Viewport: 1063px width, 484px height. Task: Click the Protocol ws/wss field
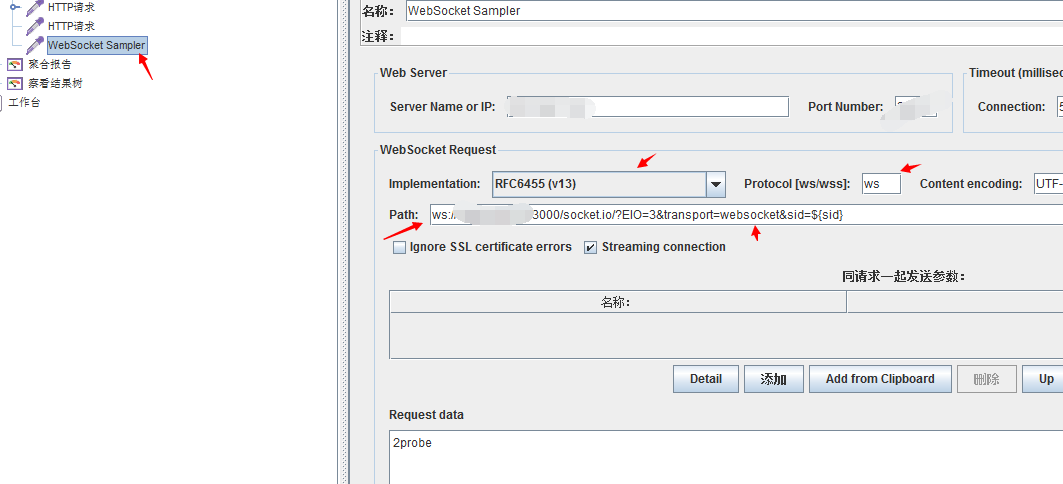881,184
